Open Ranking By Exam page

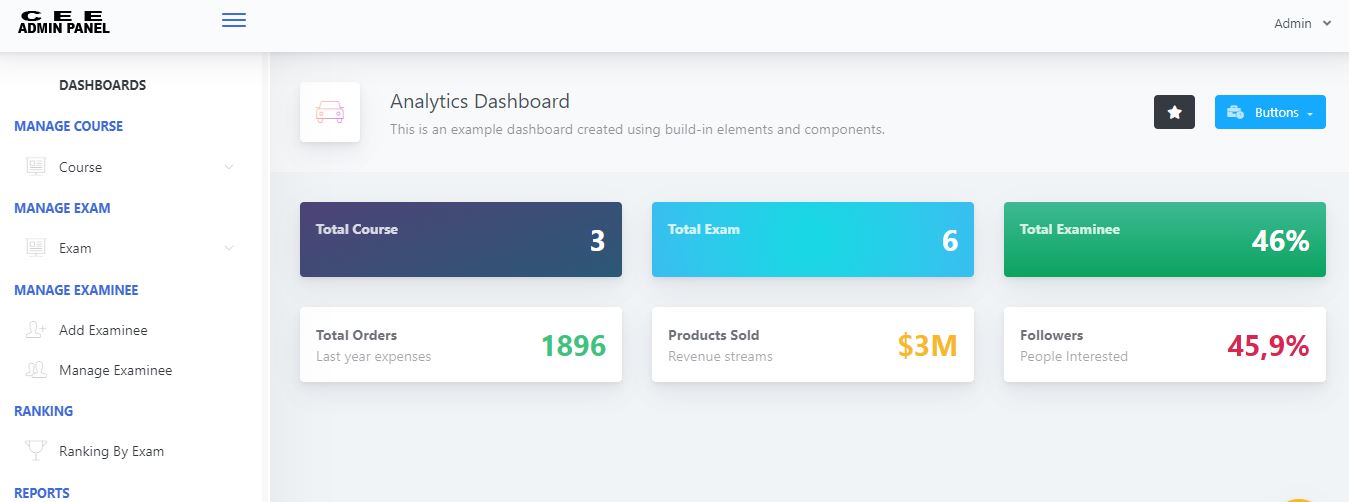pos(131,451)
